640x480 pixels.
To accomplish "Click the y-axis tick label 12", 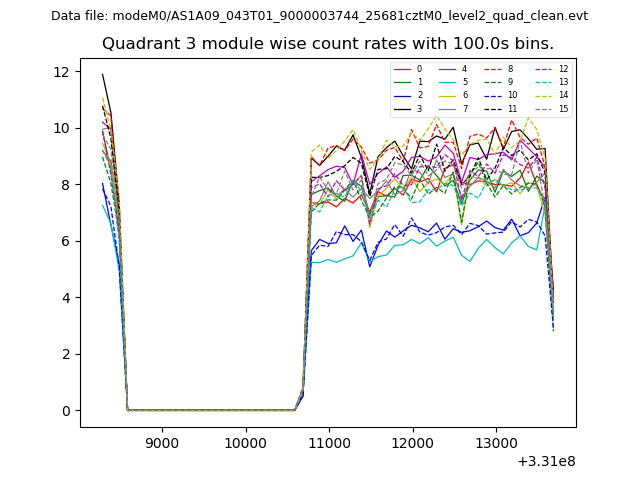I will point(61,72).
